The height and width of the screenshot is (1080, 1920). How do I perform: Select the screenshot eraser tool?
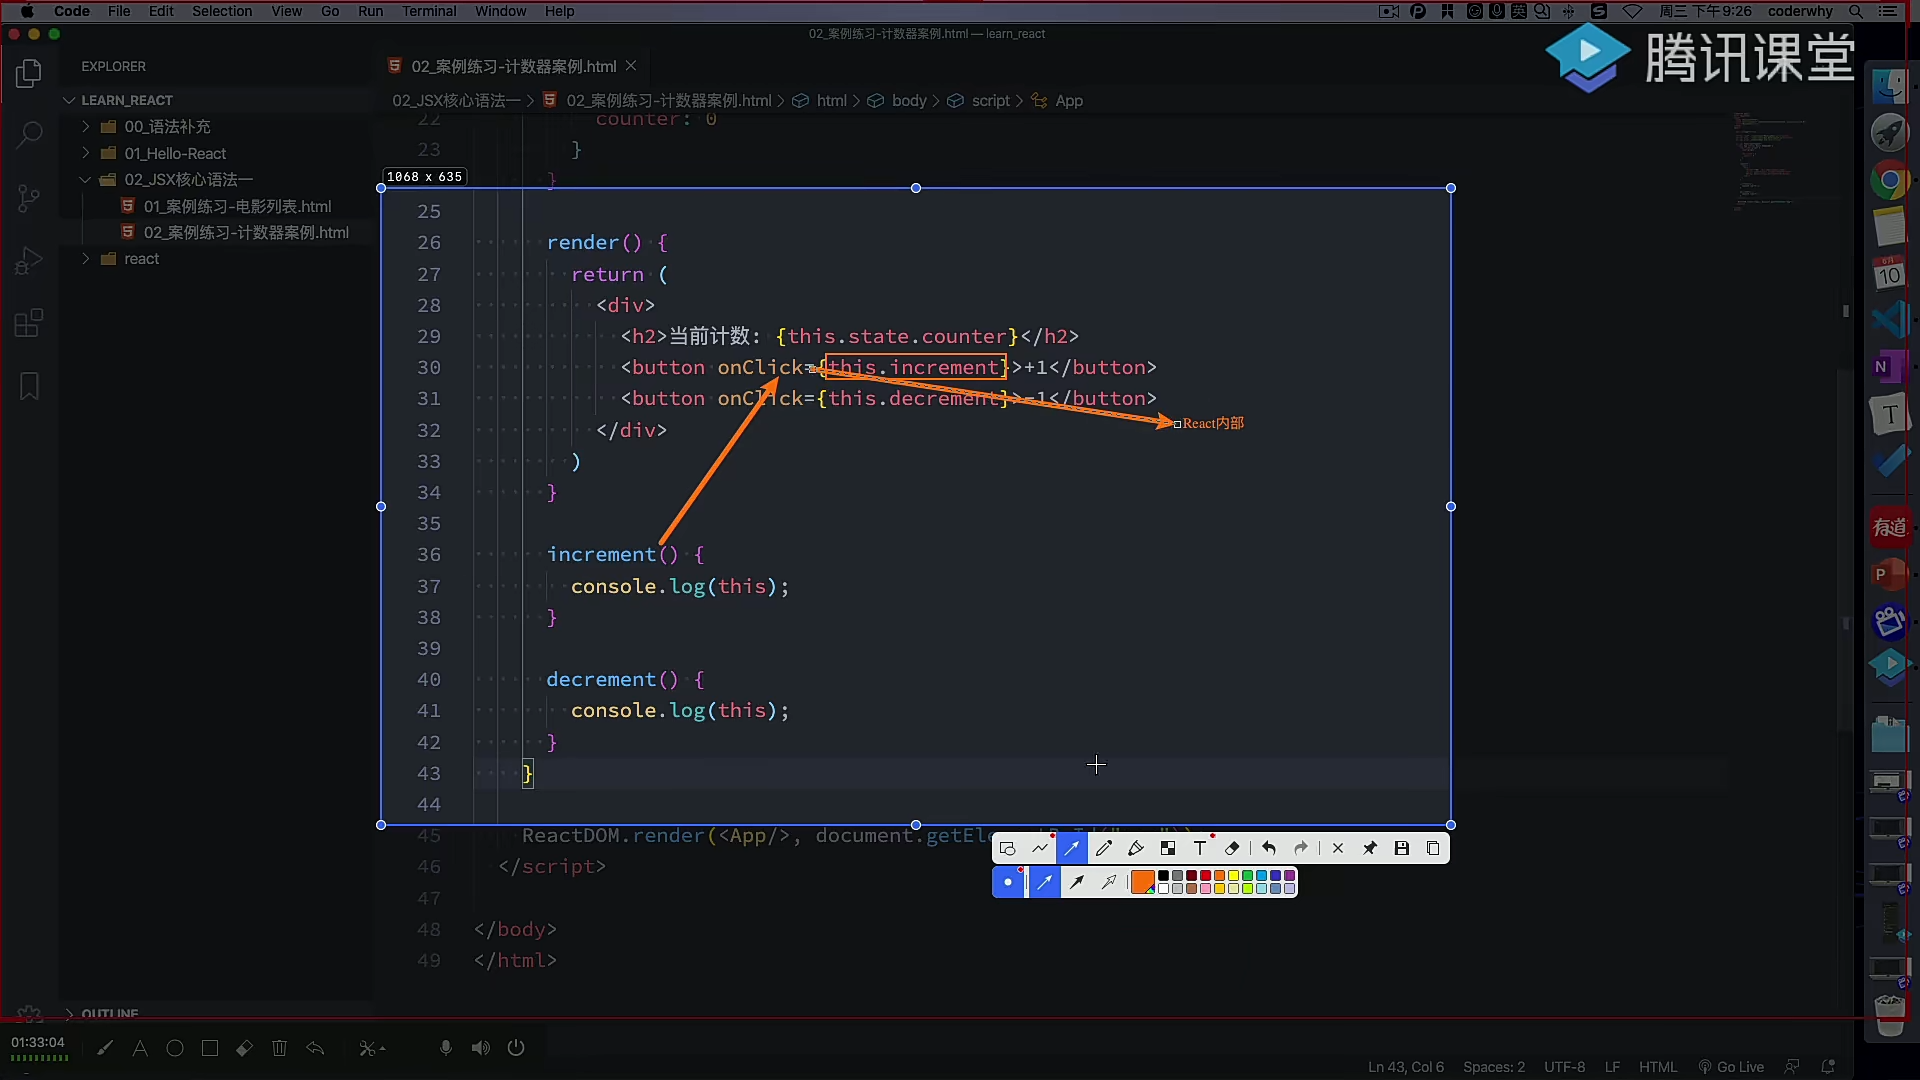(1232, 848)
